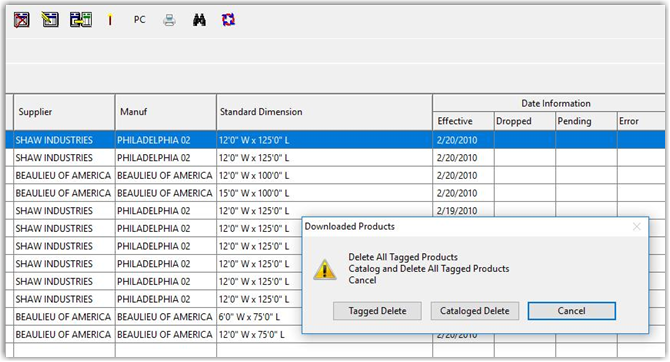
Task: Close the Downloaded Products dialog with X
Action: pyautogui.click(x=637, y=227)
